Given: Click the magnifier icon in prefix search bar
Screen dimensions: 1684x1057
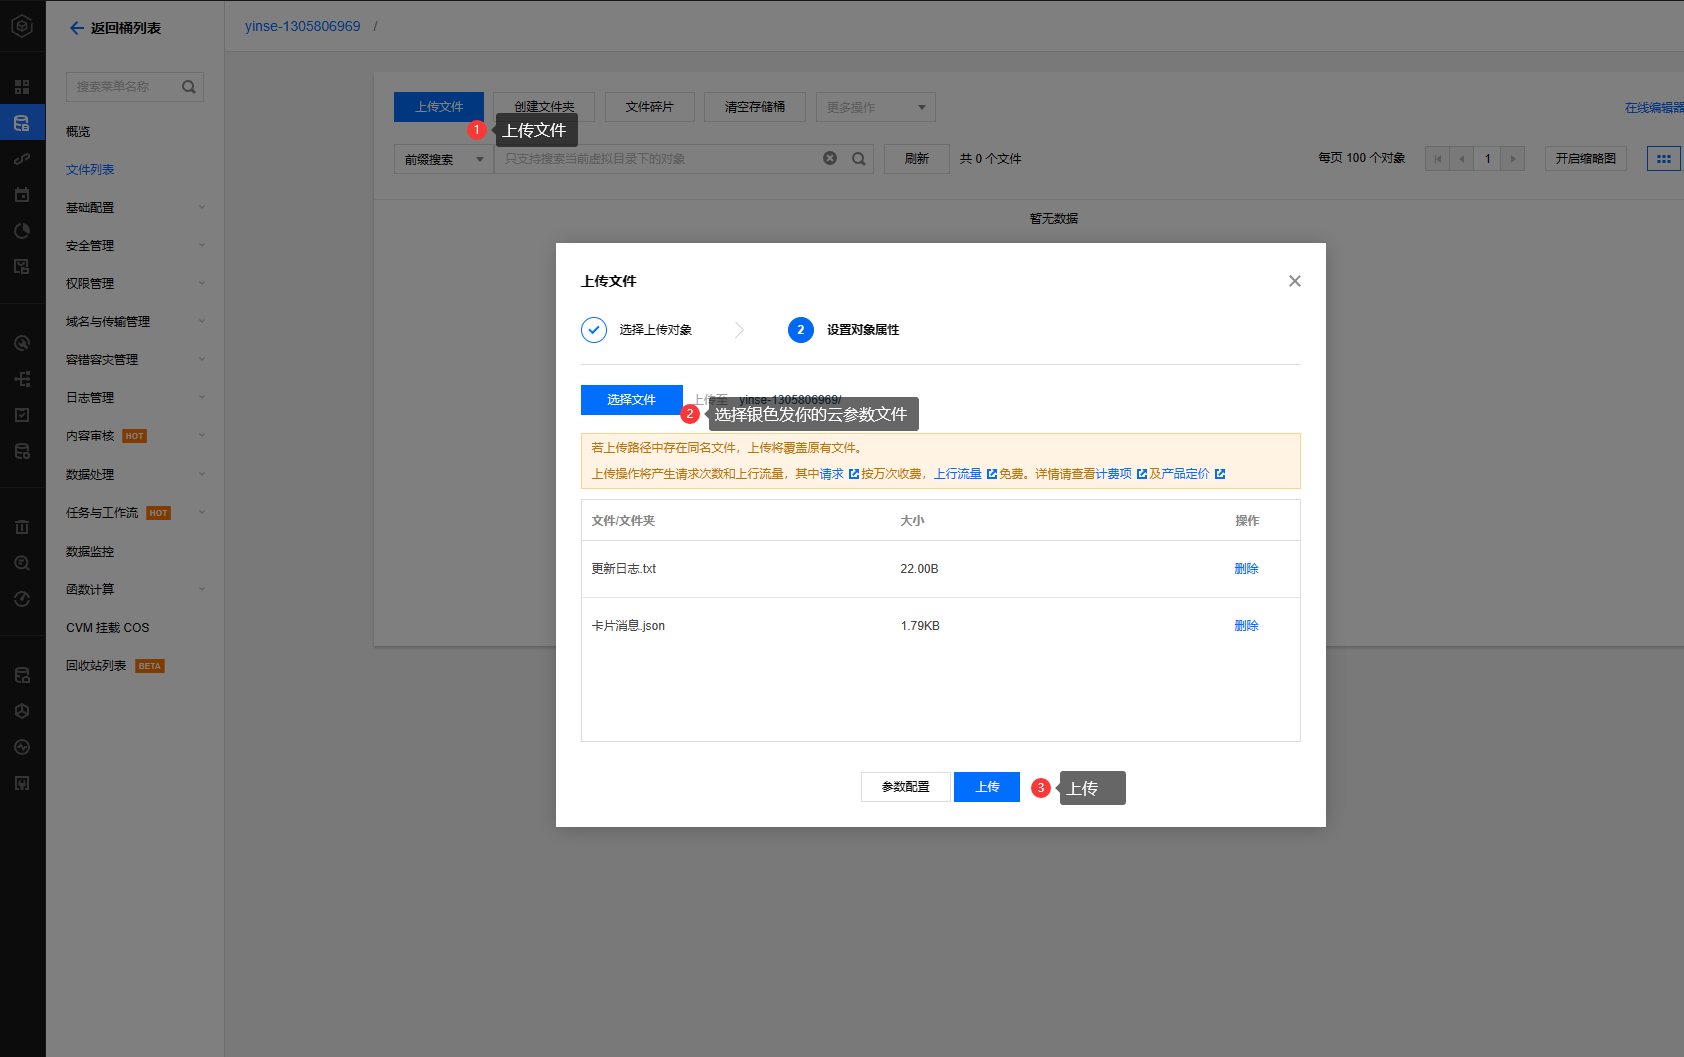Looking at the screenshot, I should click(859, 158).
